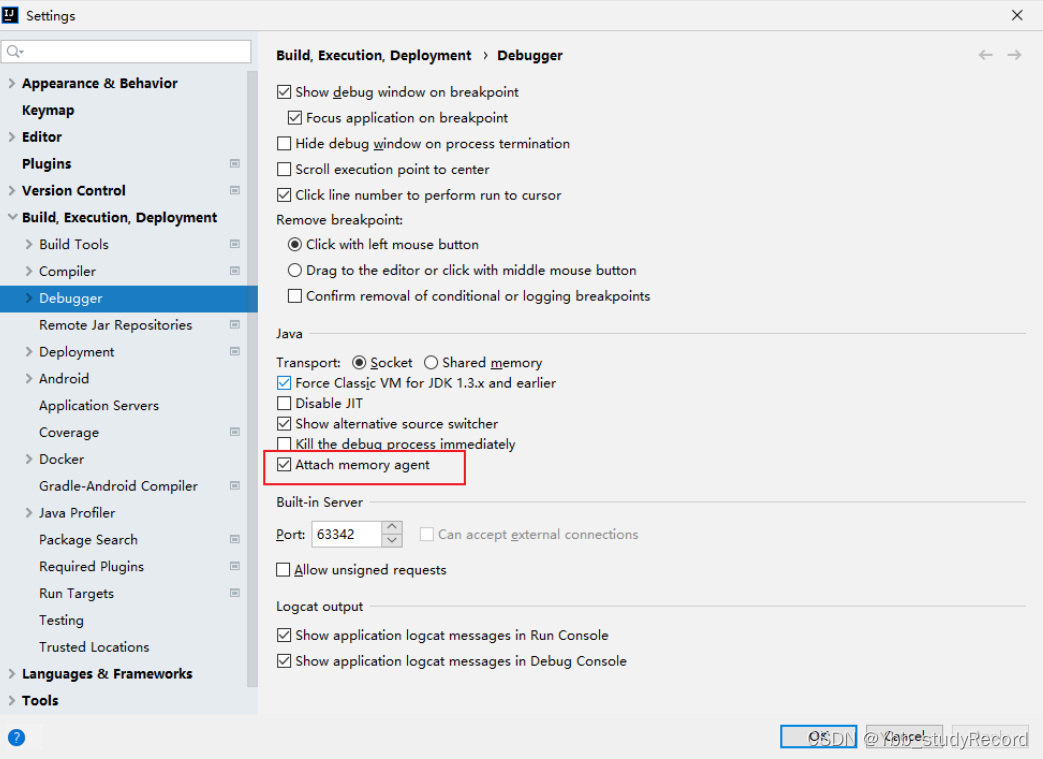This screenshot has height=759, width=1043.
Task: Click Build, Execution, Deployment breadcrumb
Action: (374, 55)
